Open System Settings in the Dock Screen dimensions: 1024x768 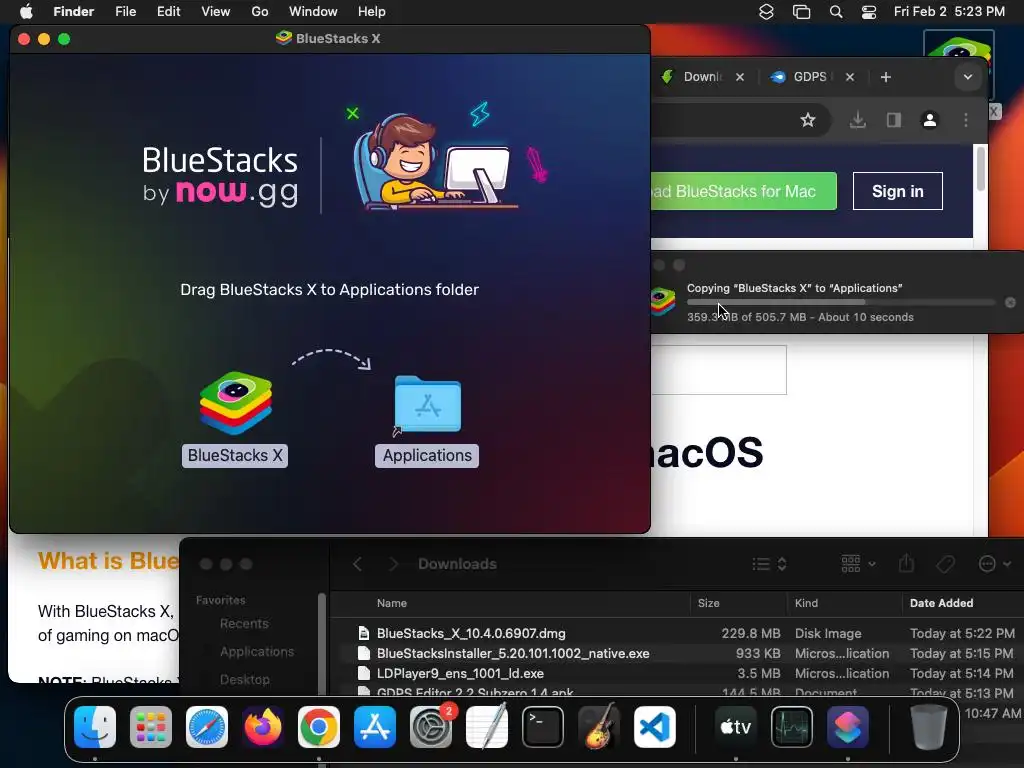pyautogui.click(x=430, y=727)
